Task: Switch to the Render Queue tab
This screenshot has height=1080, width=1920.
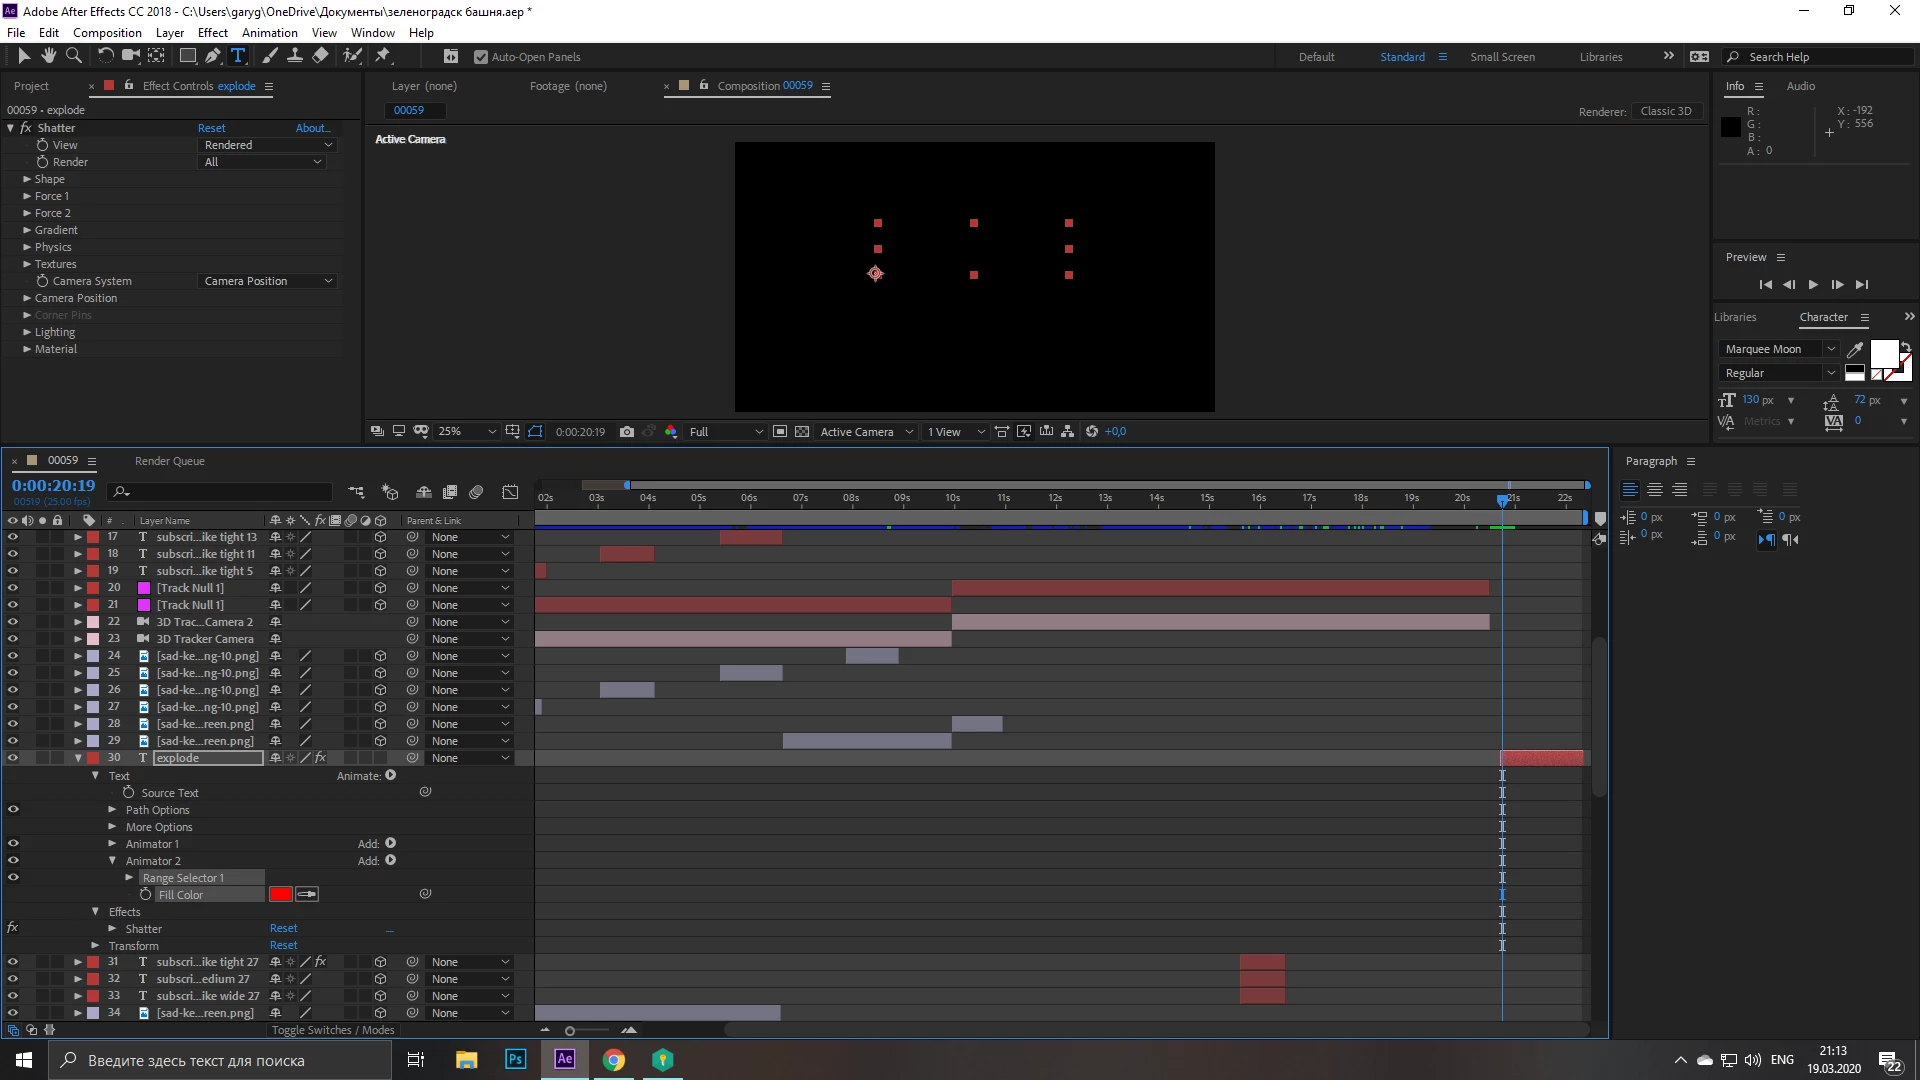Action: 169,461
